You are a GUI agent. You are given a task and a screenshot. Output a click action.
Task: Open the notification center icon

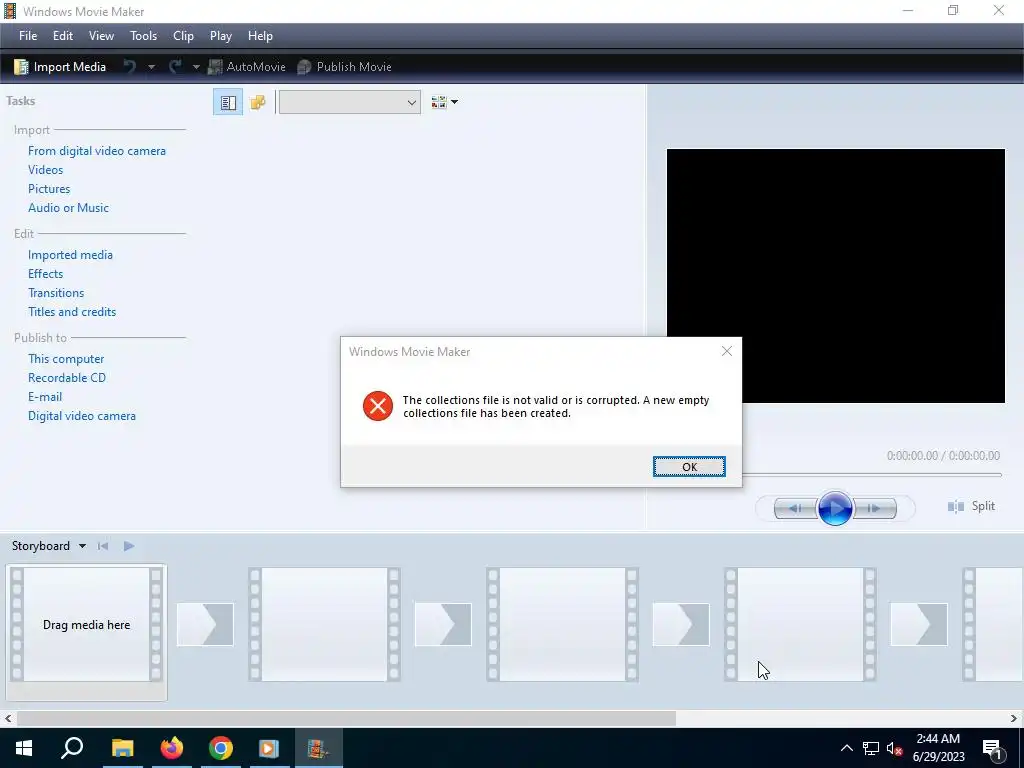pyautogui.click(x=993, y=748)
